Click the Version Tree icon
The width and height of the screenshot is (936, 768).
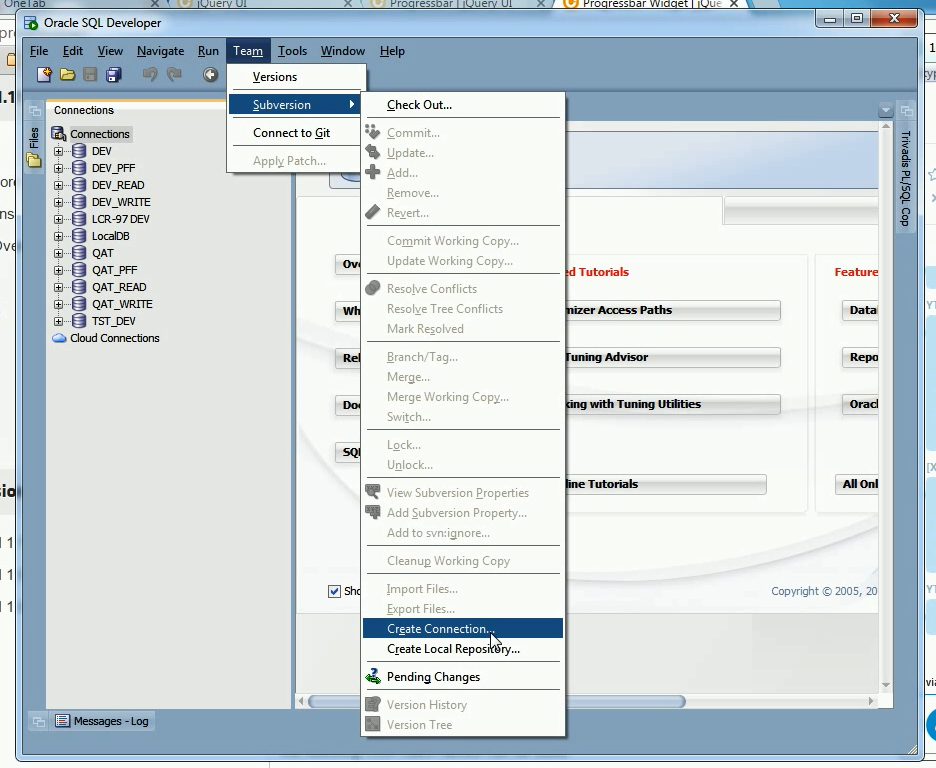(x=372, y=724)
